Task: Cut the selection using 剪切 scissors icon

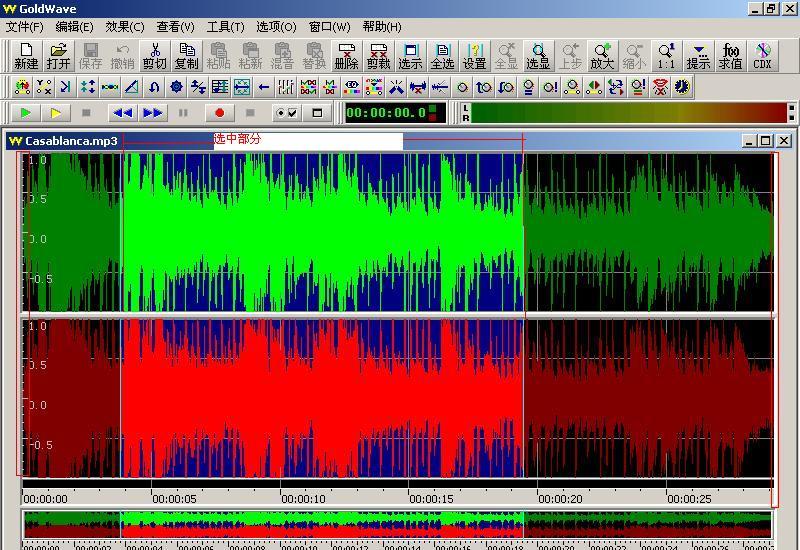Action: (154, 56)
